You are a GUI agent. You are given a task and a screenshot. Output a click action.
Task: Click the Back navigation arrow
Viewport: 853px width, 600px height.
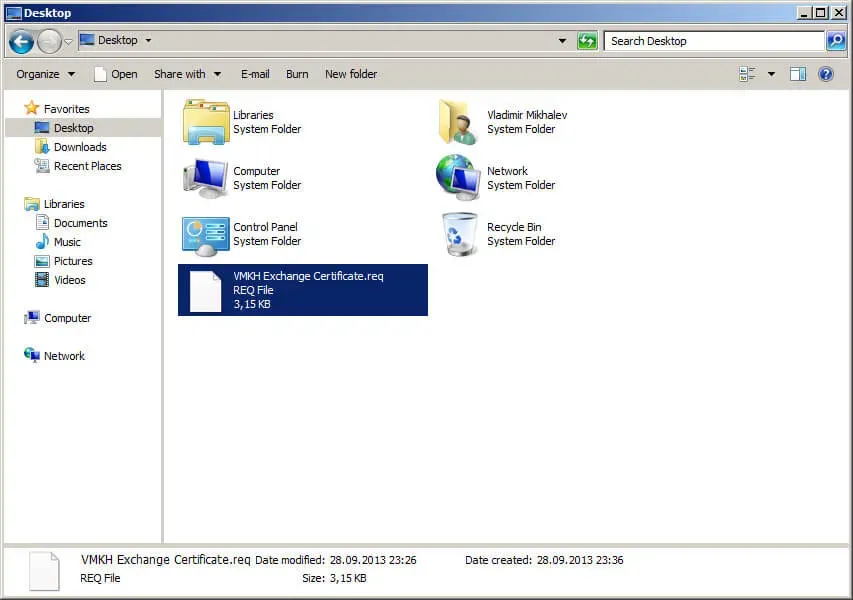(21, 41)
